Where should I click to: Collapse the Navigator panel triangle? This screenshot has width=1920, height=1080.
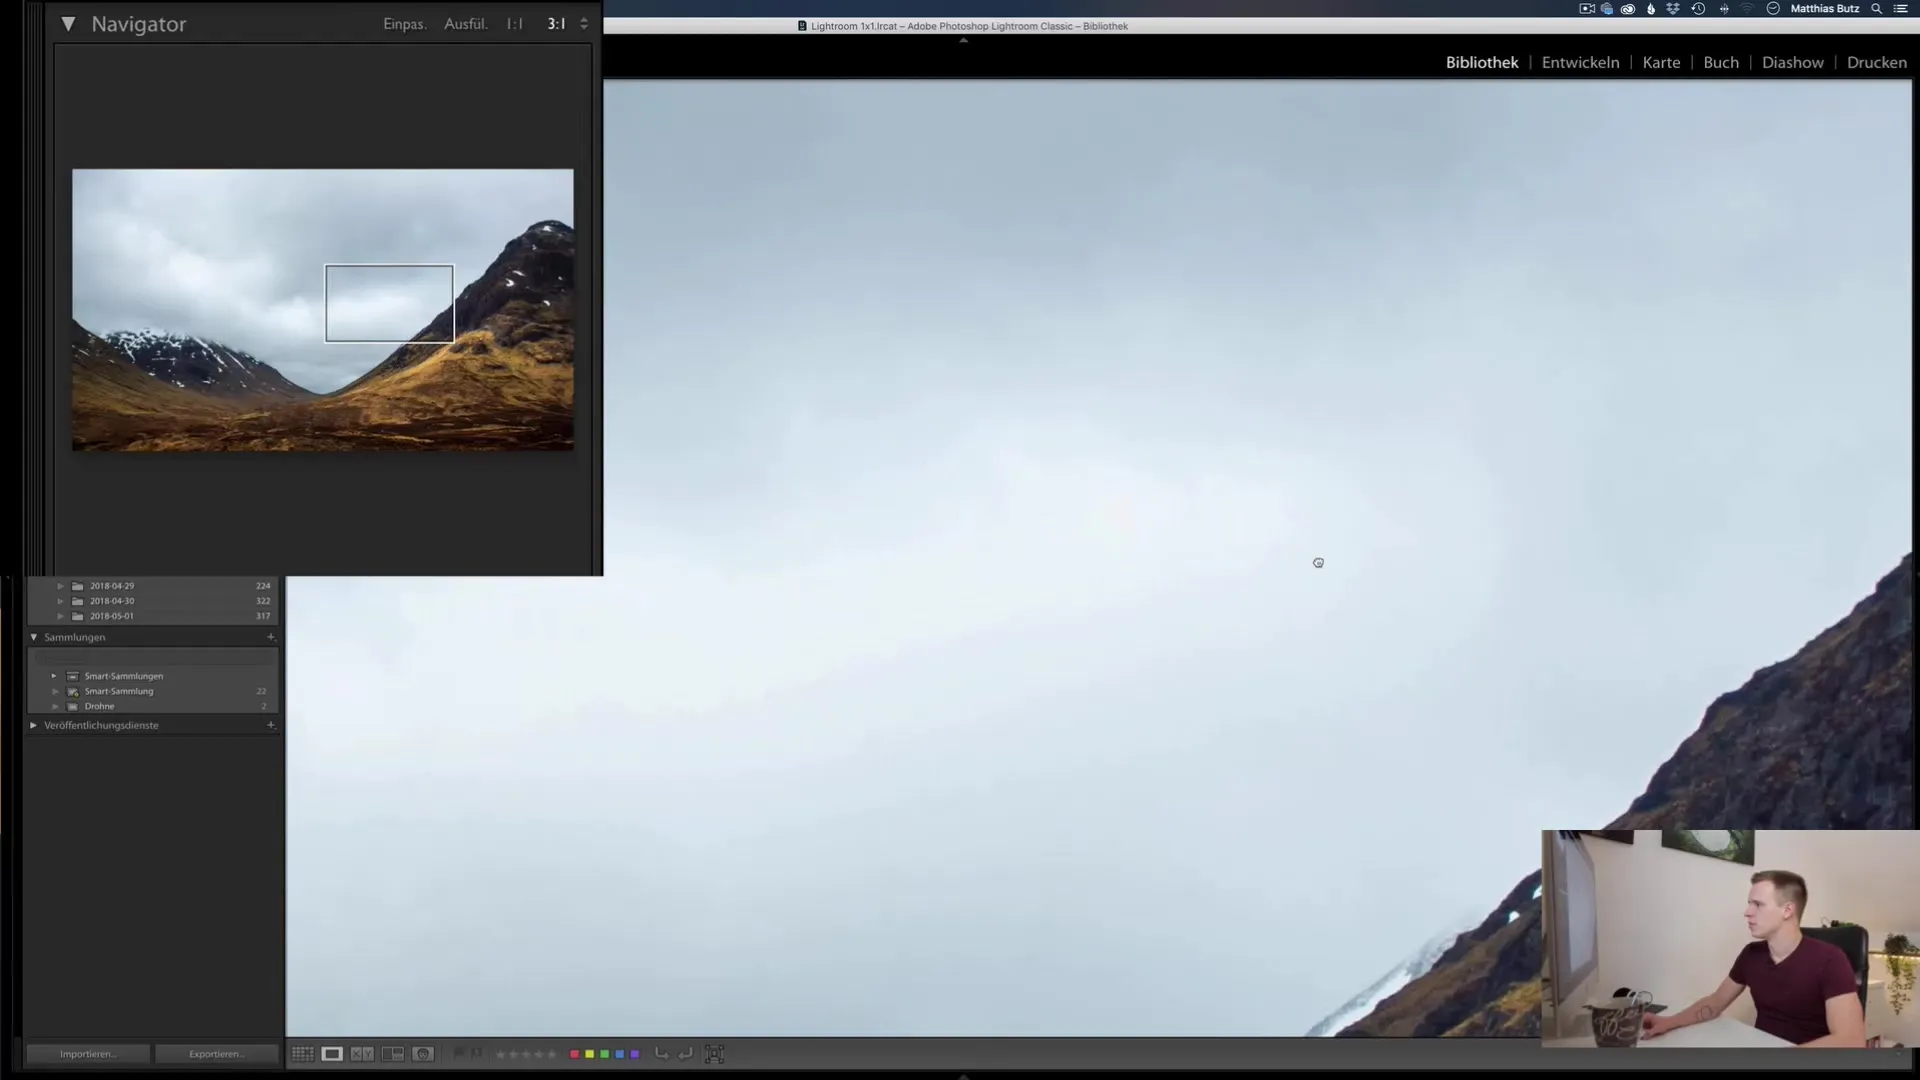tap(68, 24)
